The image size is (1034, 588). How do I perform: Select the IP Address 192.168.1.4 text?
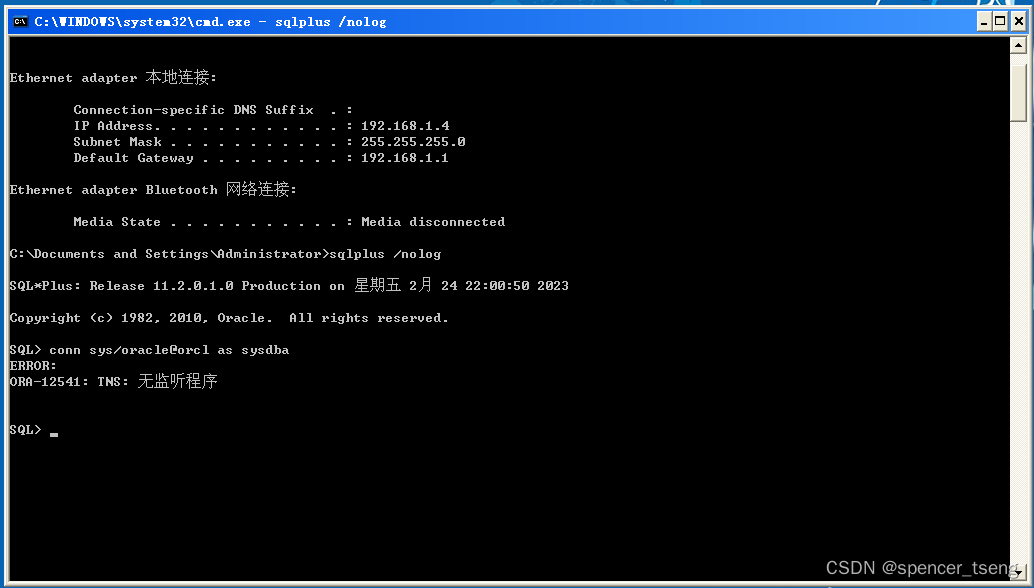(x=405, y=125)
